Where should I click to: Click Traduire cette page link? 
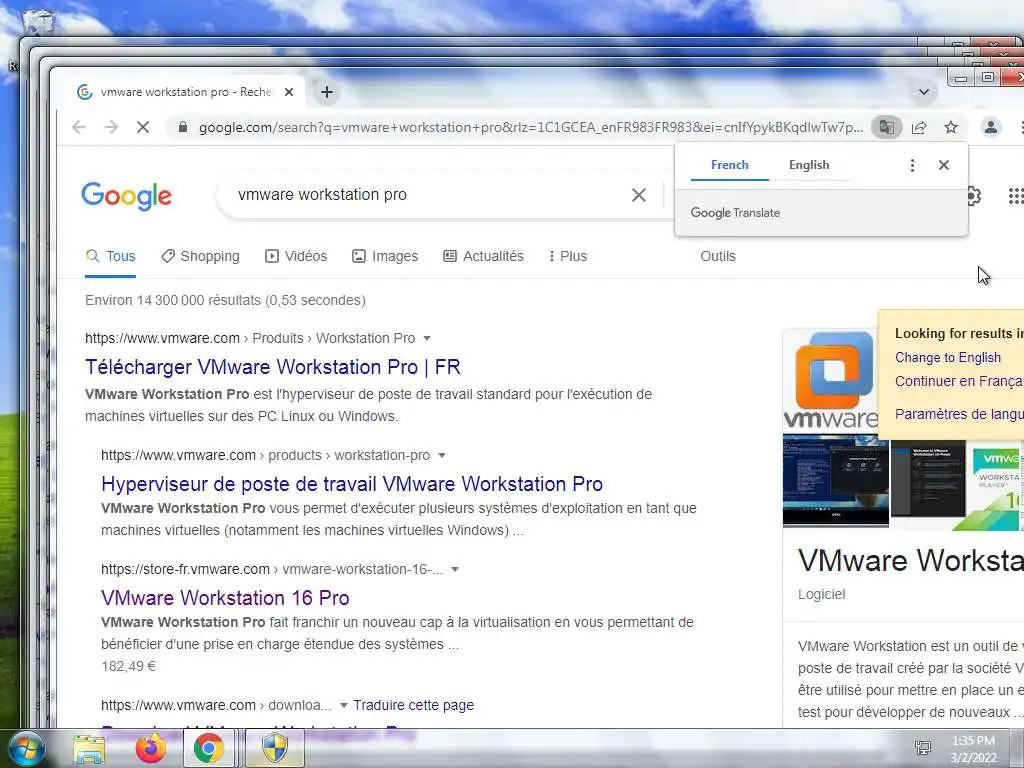[413, 705]
